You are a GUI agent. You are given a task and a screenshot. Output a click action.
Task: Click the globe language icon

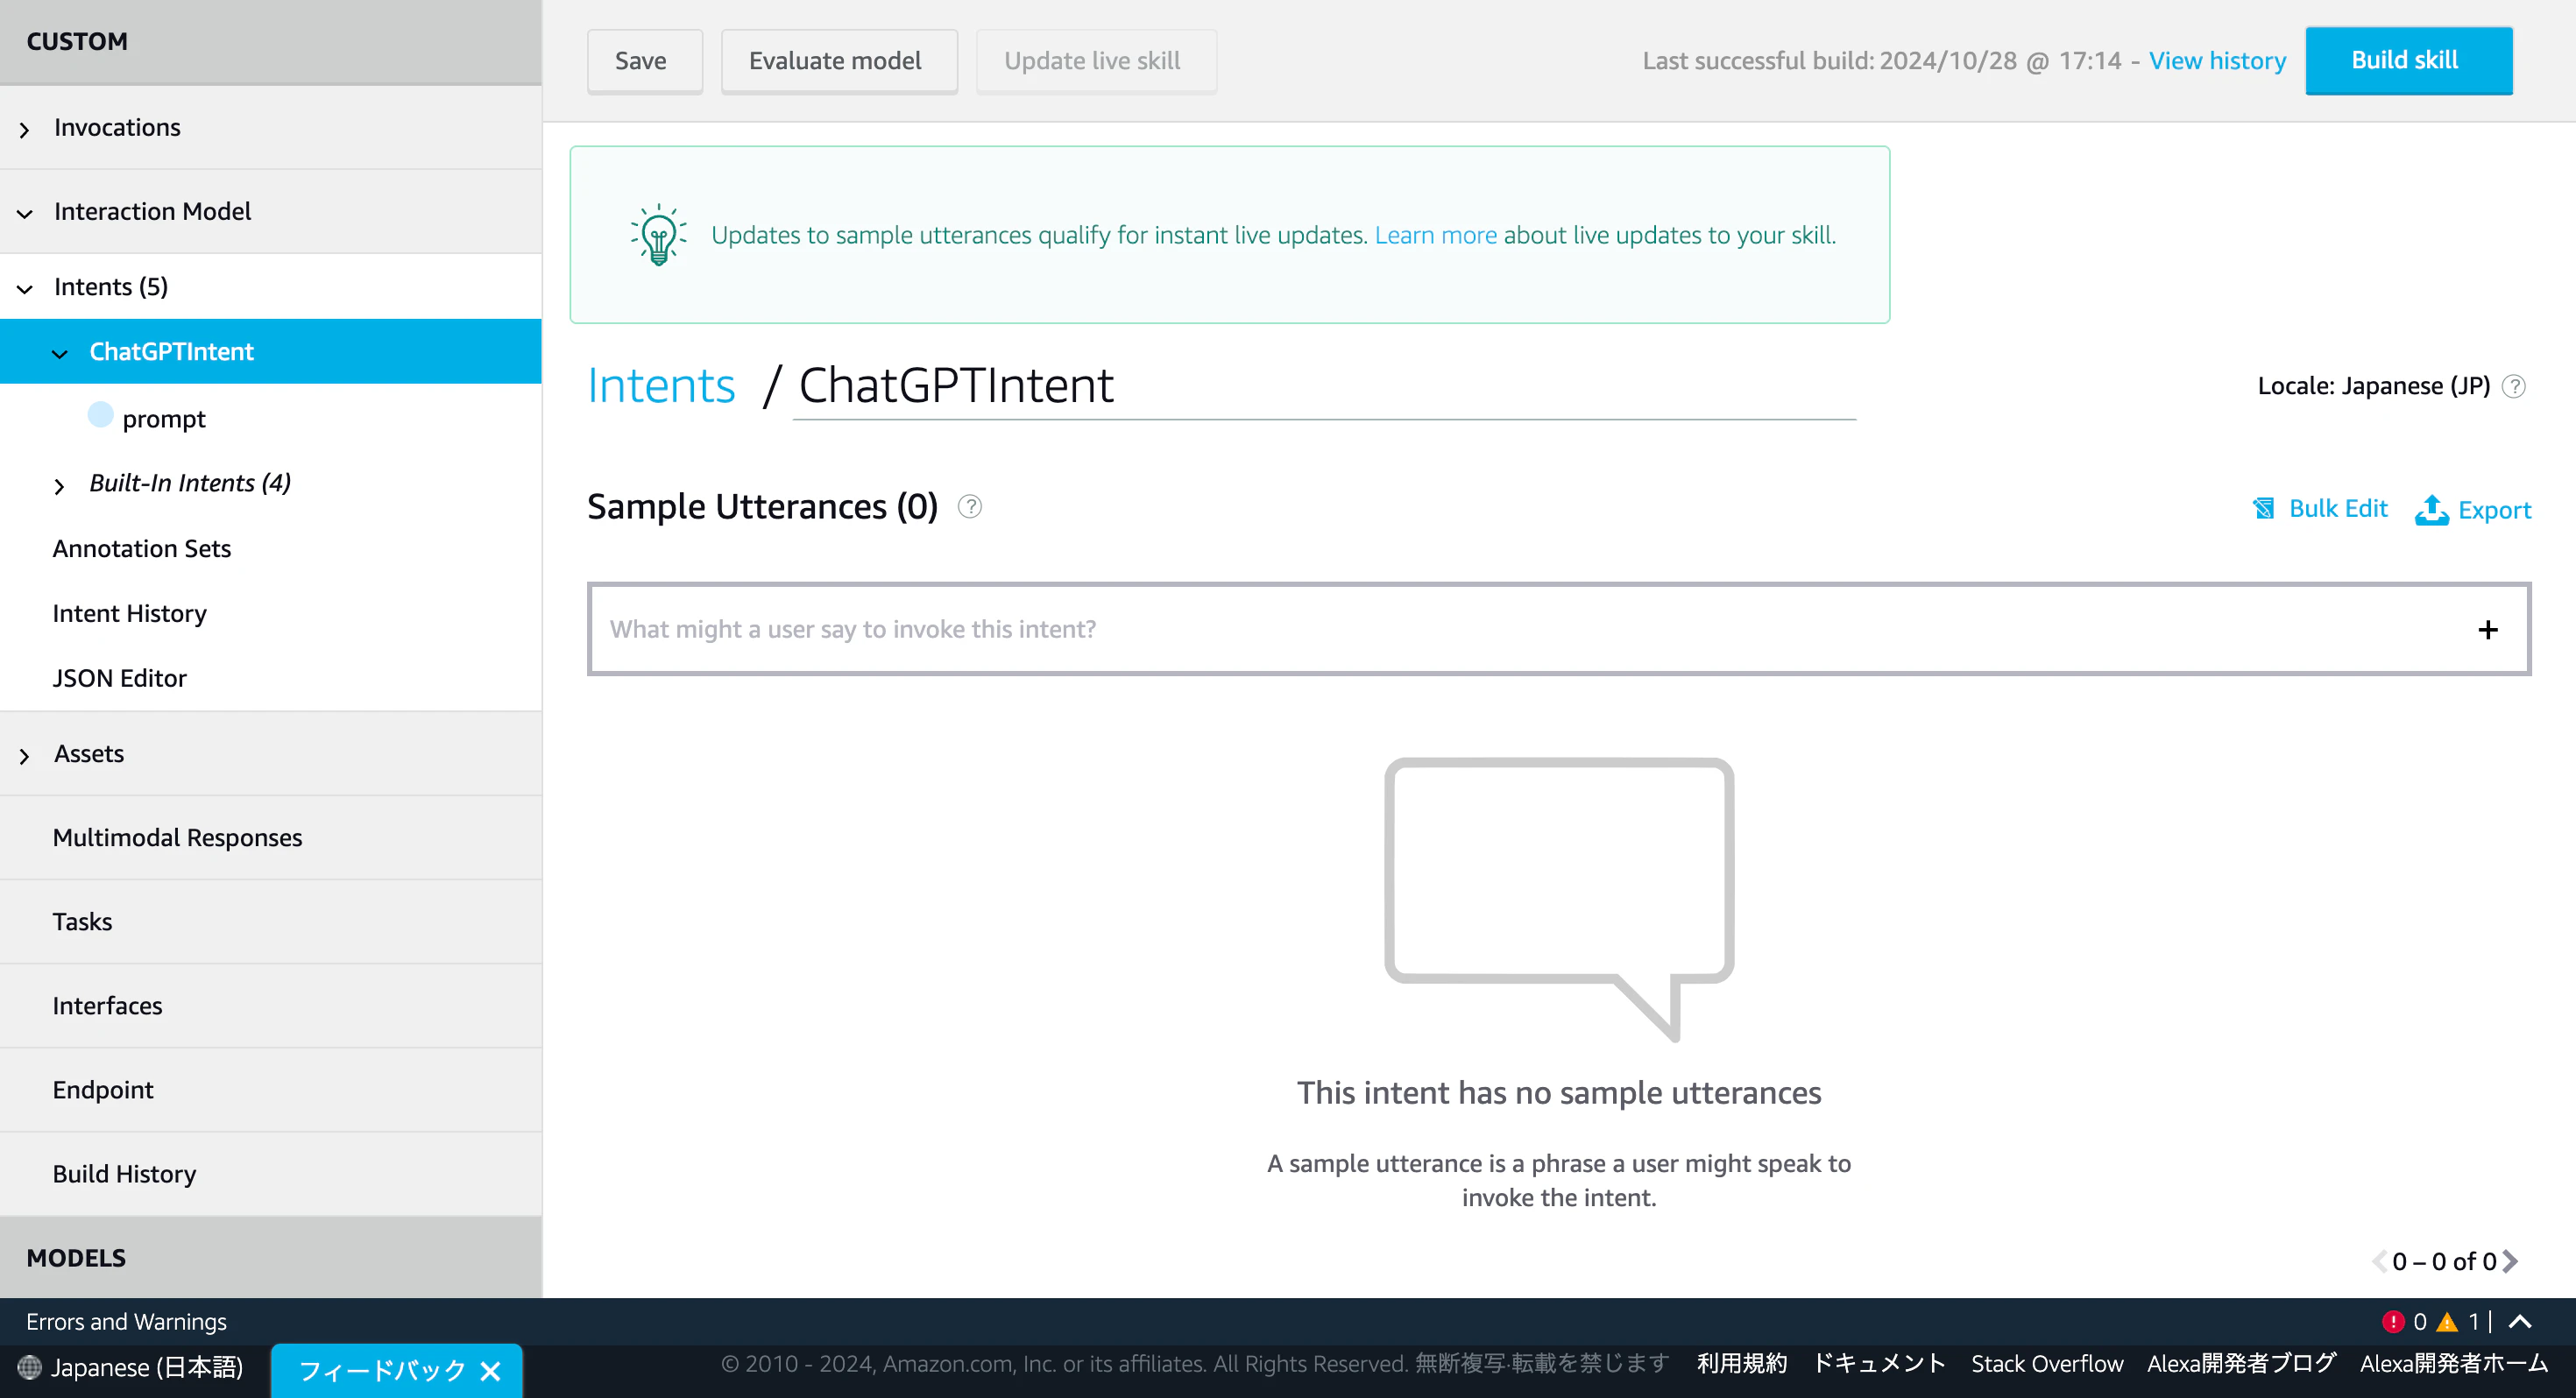(x=30, y=1367)
